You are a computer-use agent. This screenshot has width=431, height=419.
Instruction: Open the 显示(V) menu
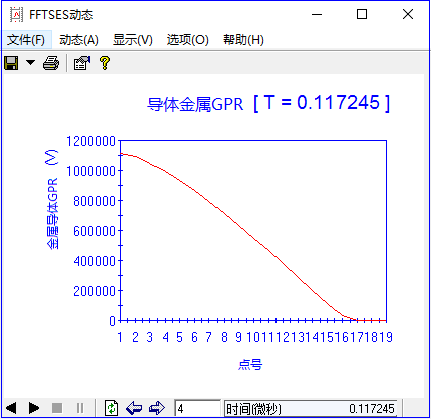133,40
